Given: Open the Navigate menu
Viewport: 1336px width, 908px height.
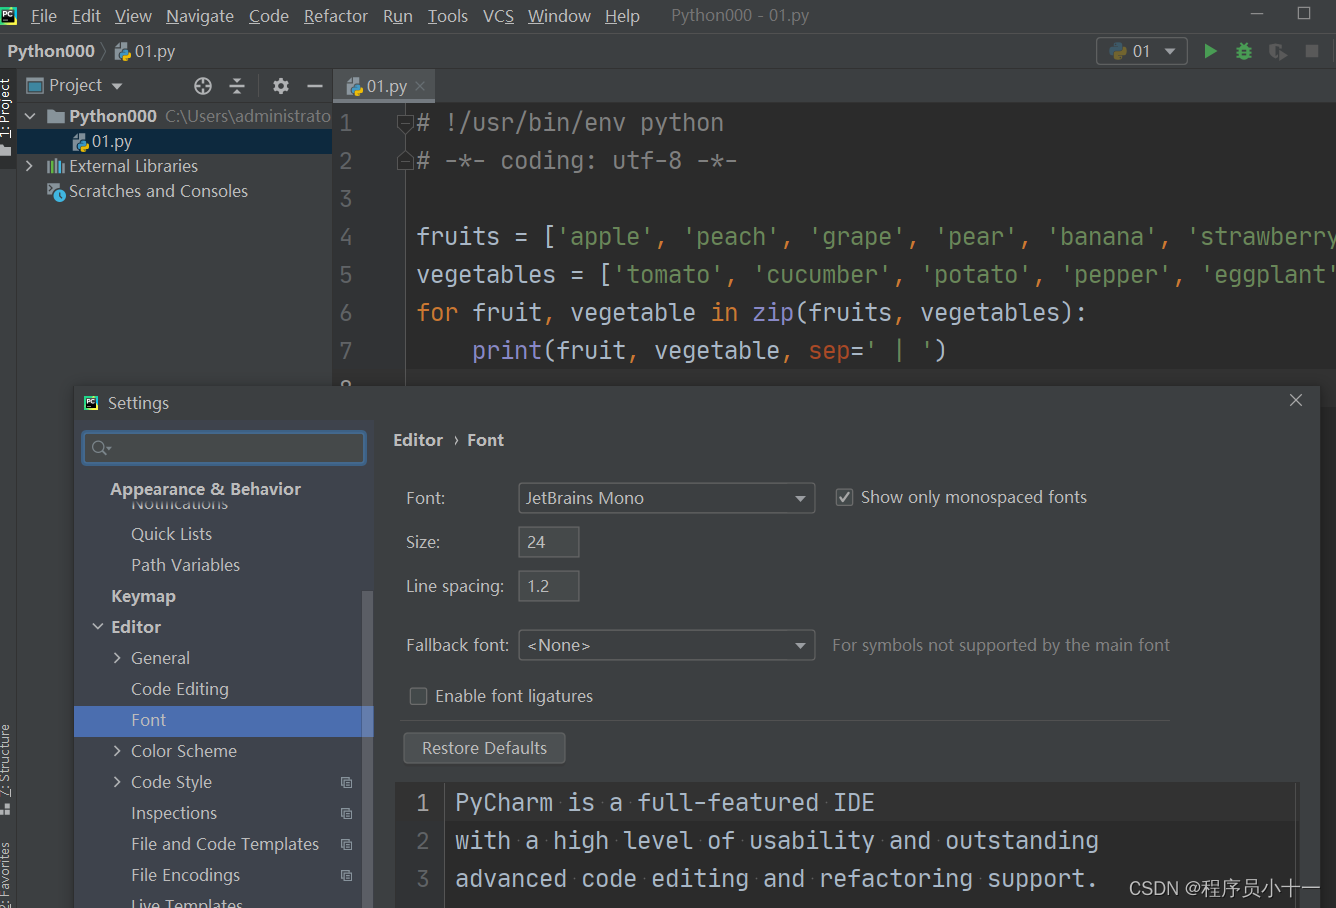Looking at the screenshot, I should click(x=200, y=16).
